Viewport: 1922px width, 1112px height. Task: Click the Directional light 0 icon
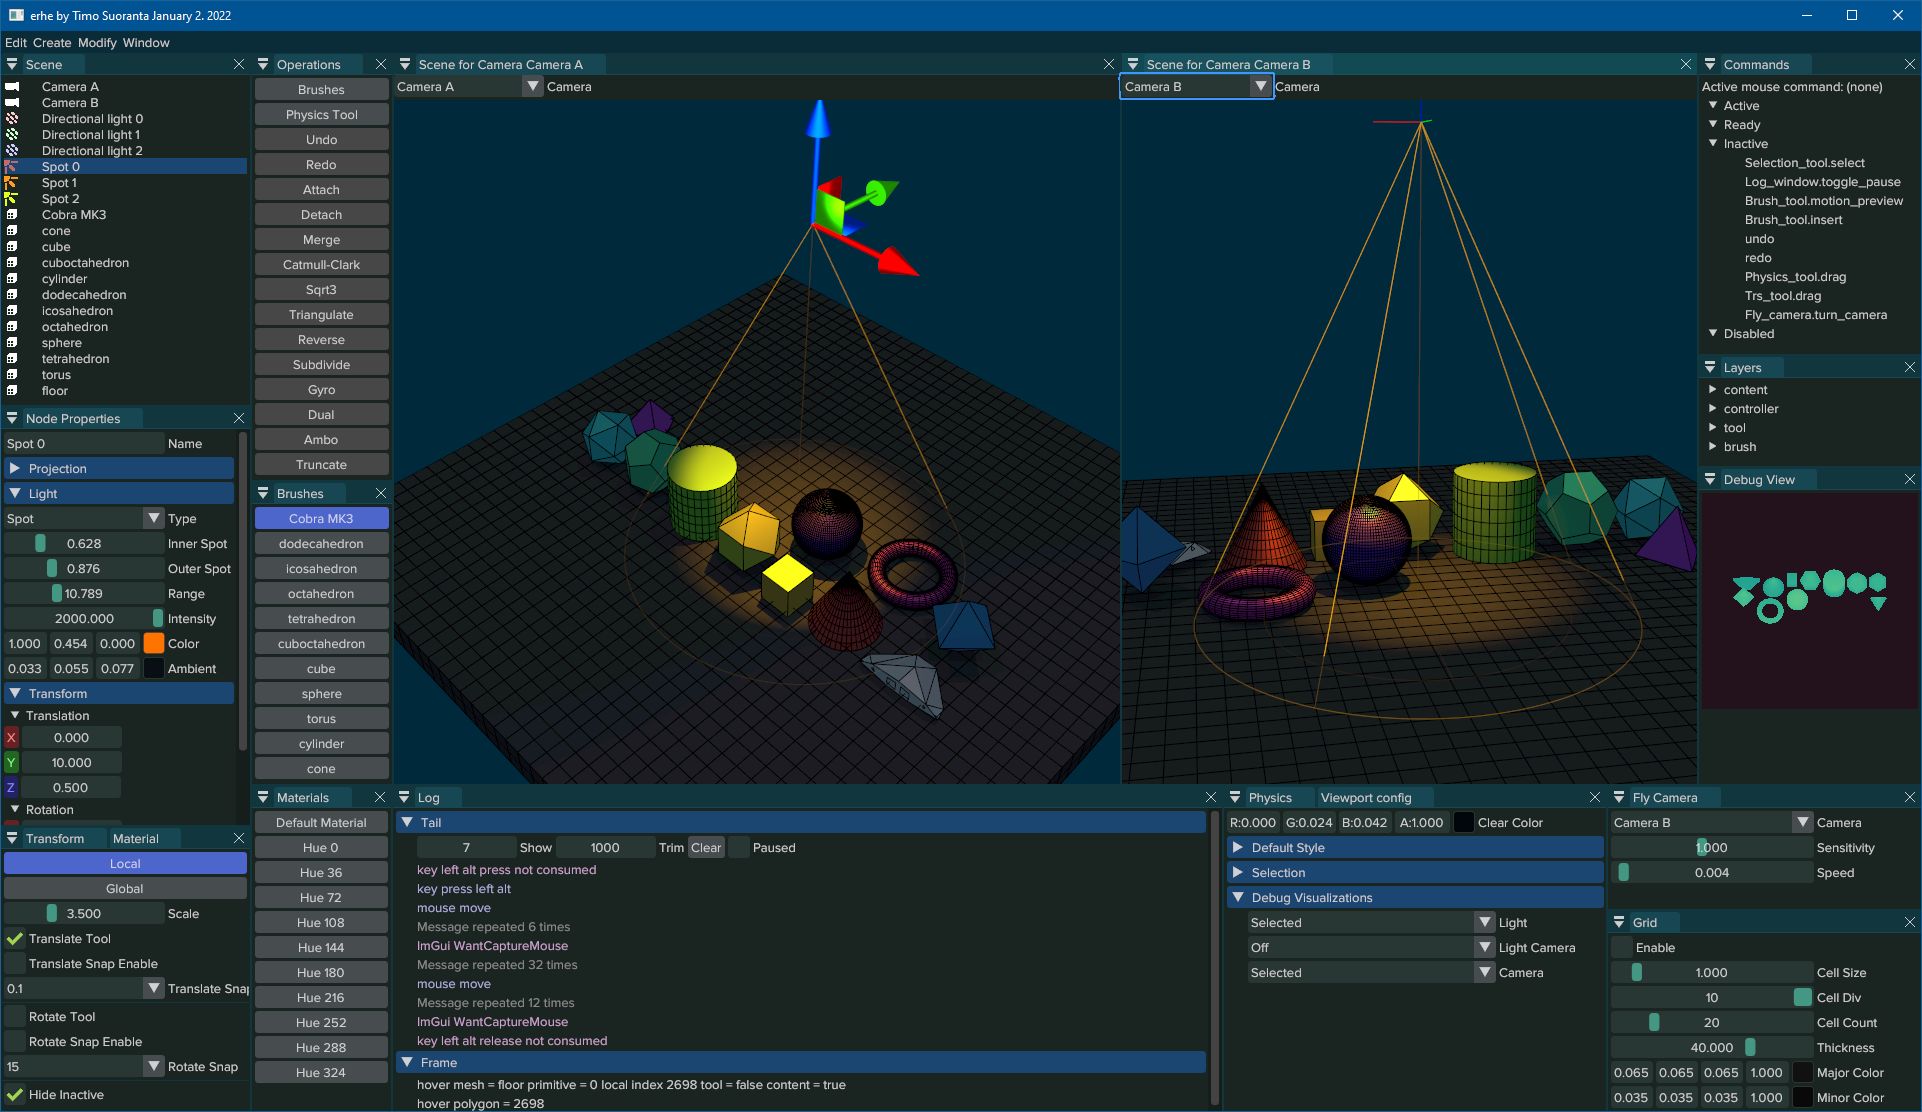12,119
